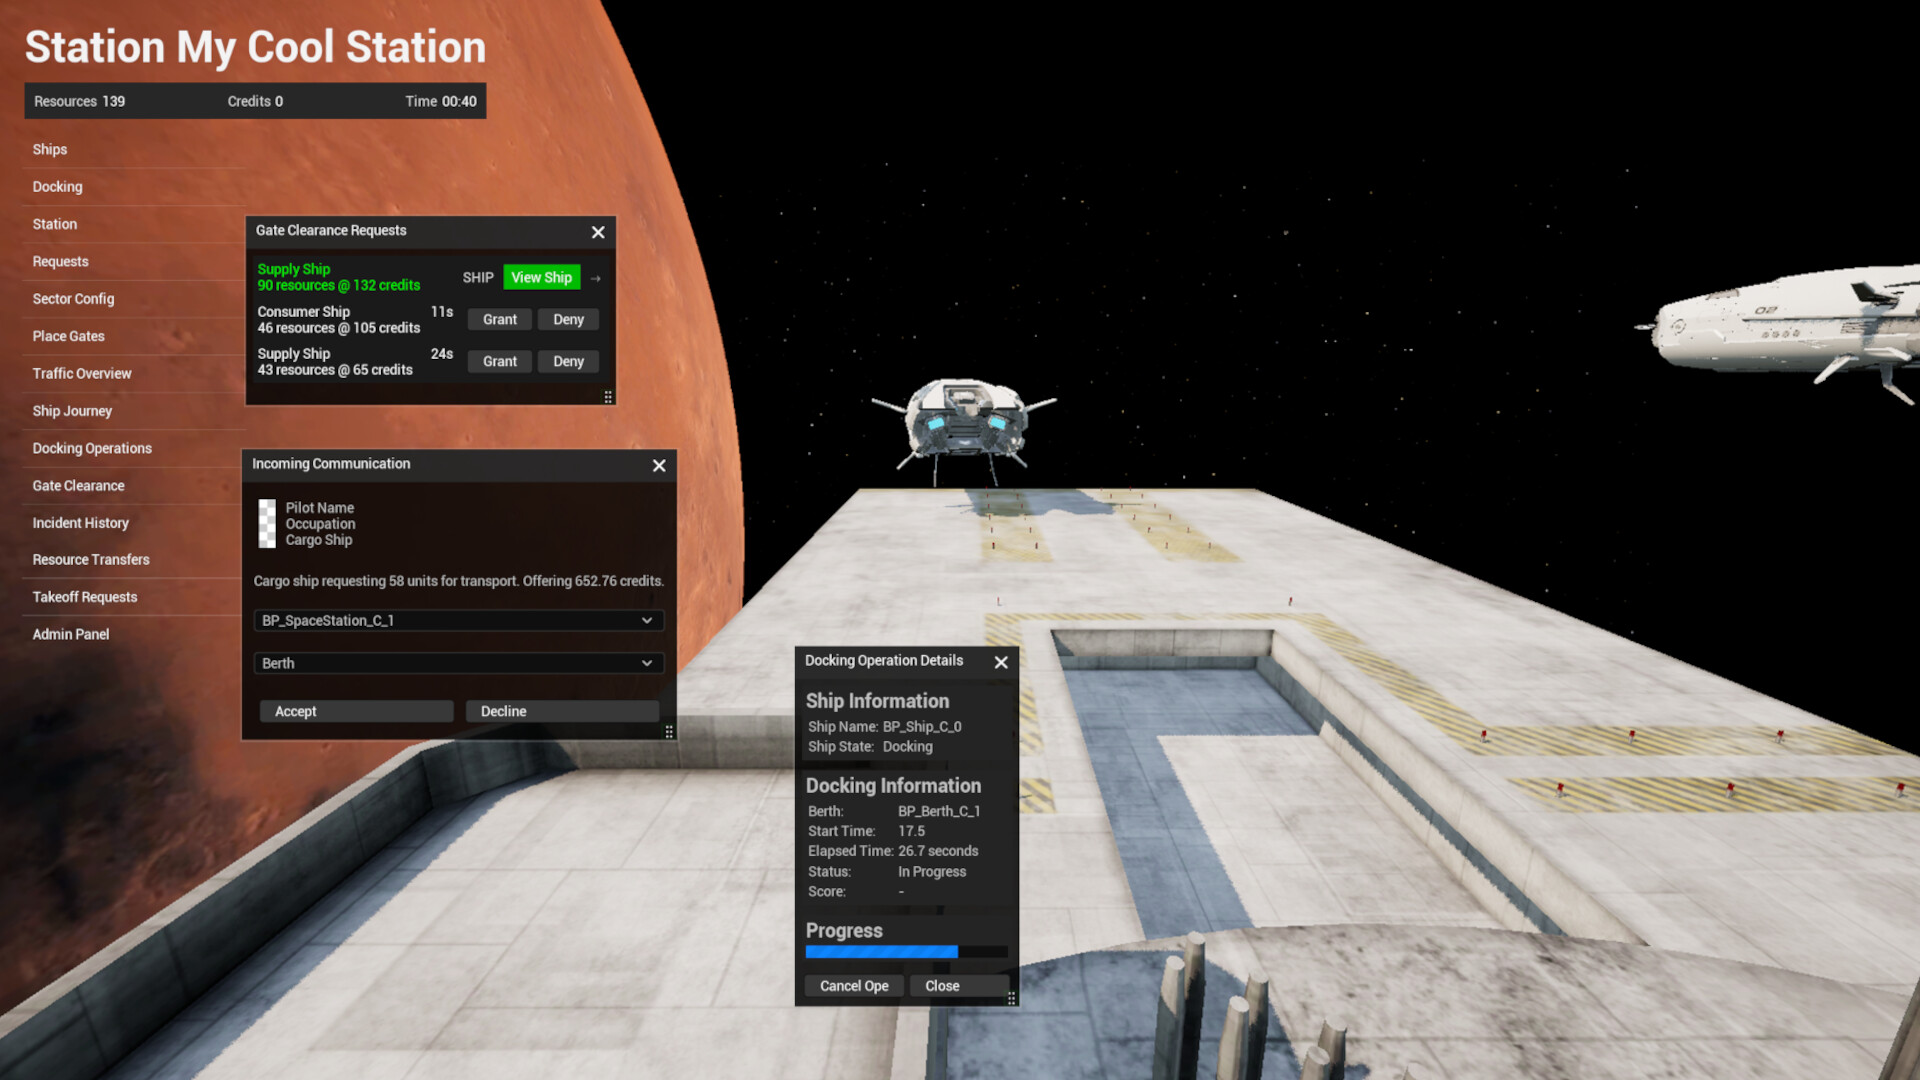1920x1080 pixels.
Task: Click the 'Time 00:40' readout
Action: (x=441, y=102)
